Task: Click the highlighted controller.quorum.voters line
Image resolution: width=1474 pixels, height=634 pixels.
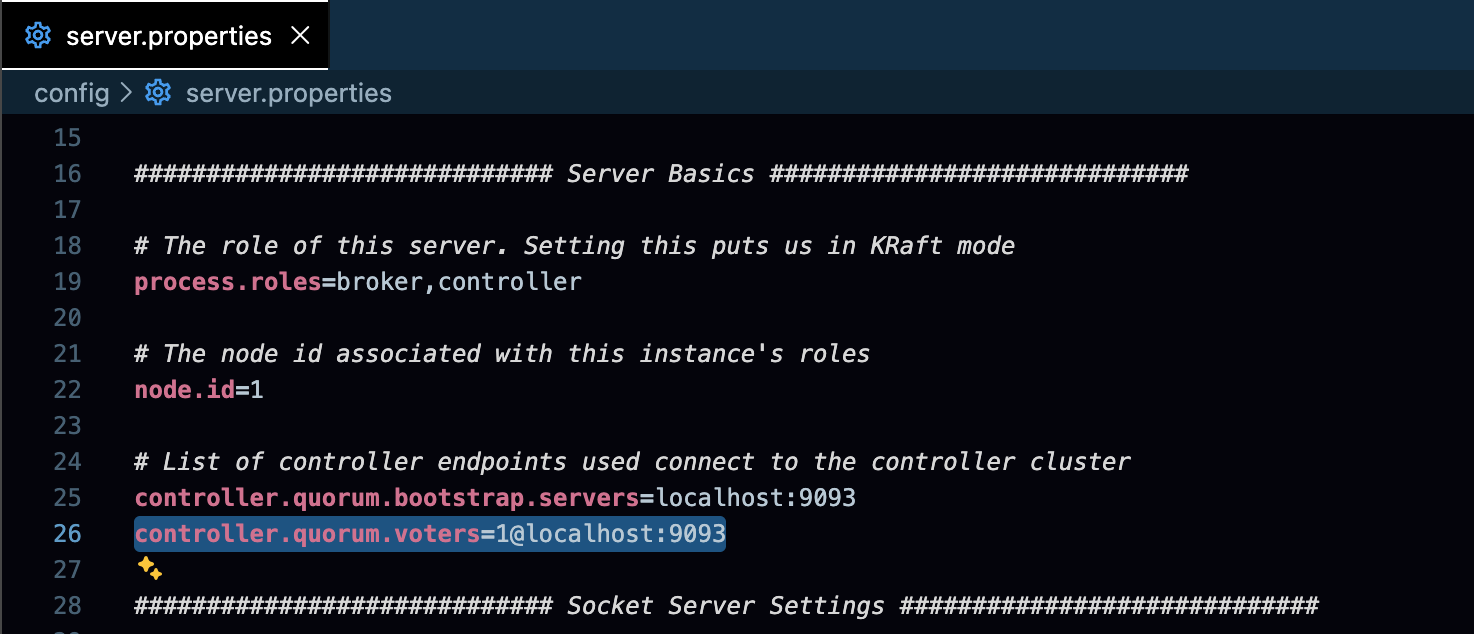Action: tap(430, 534)
